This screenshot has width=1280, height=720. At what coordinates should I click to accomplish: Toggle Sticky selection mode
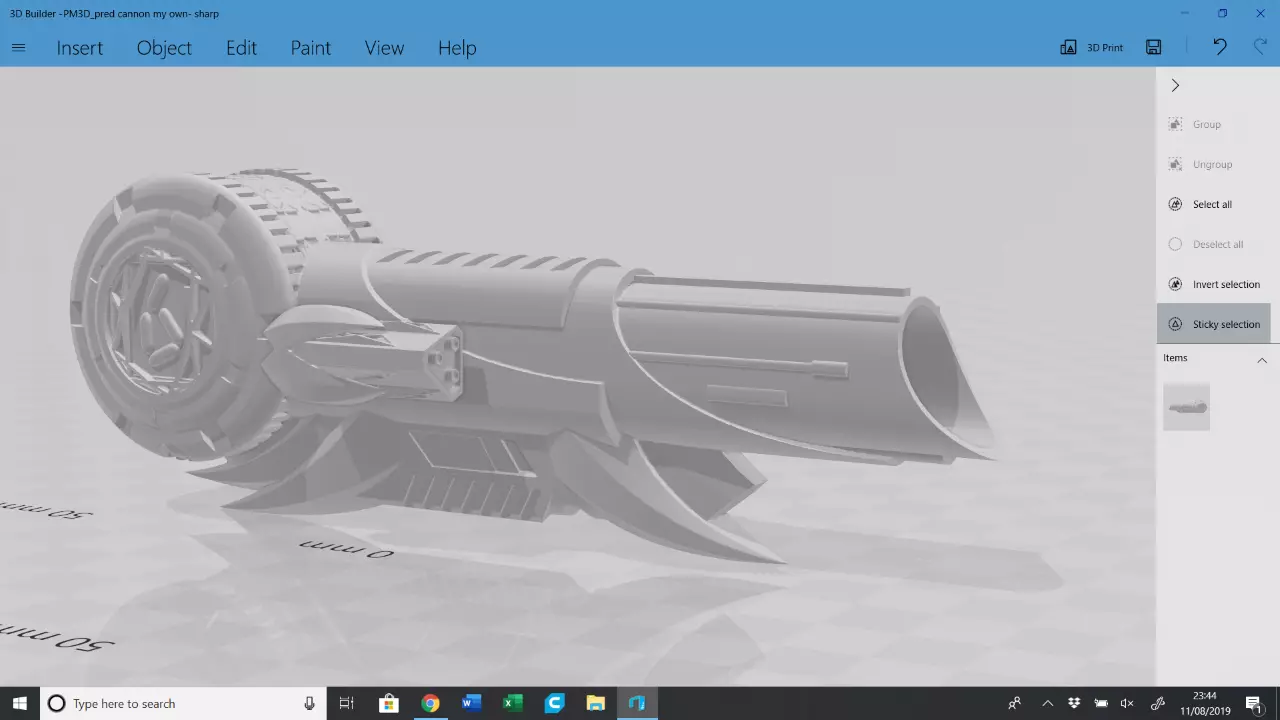(1214, 324)
